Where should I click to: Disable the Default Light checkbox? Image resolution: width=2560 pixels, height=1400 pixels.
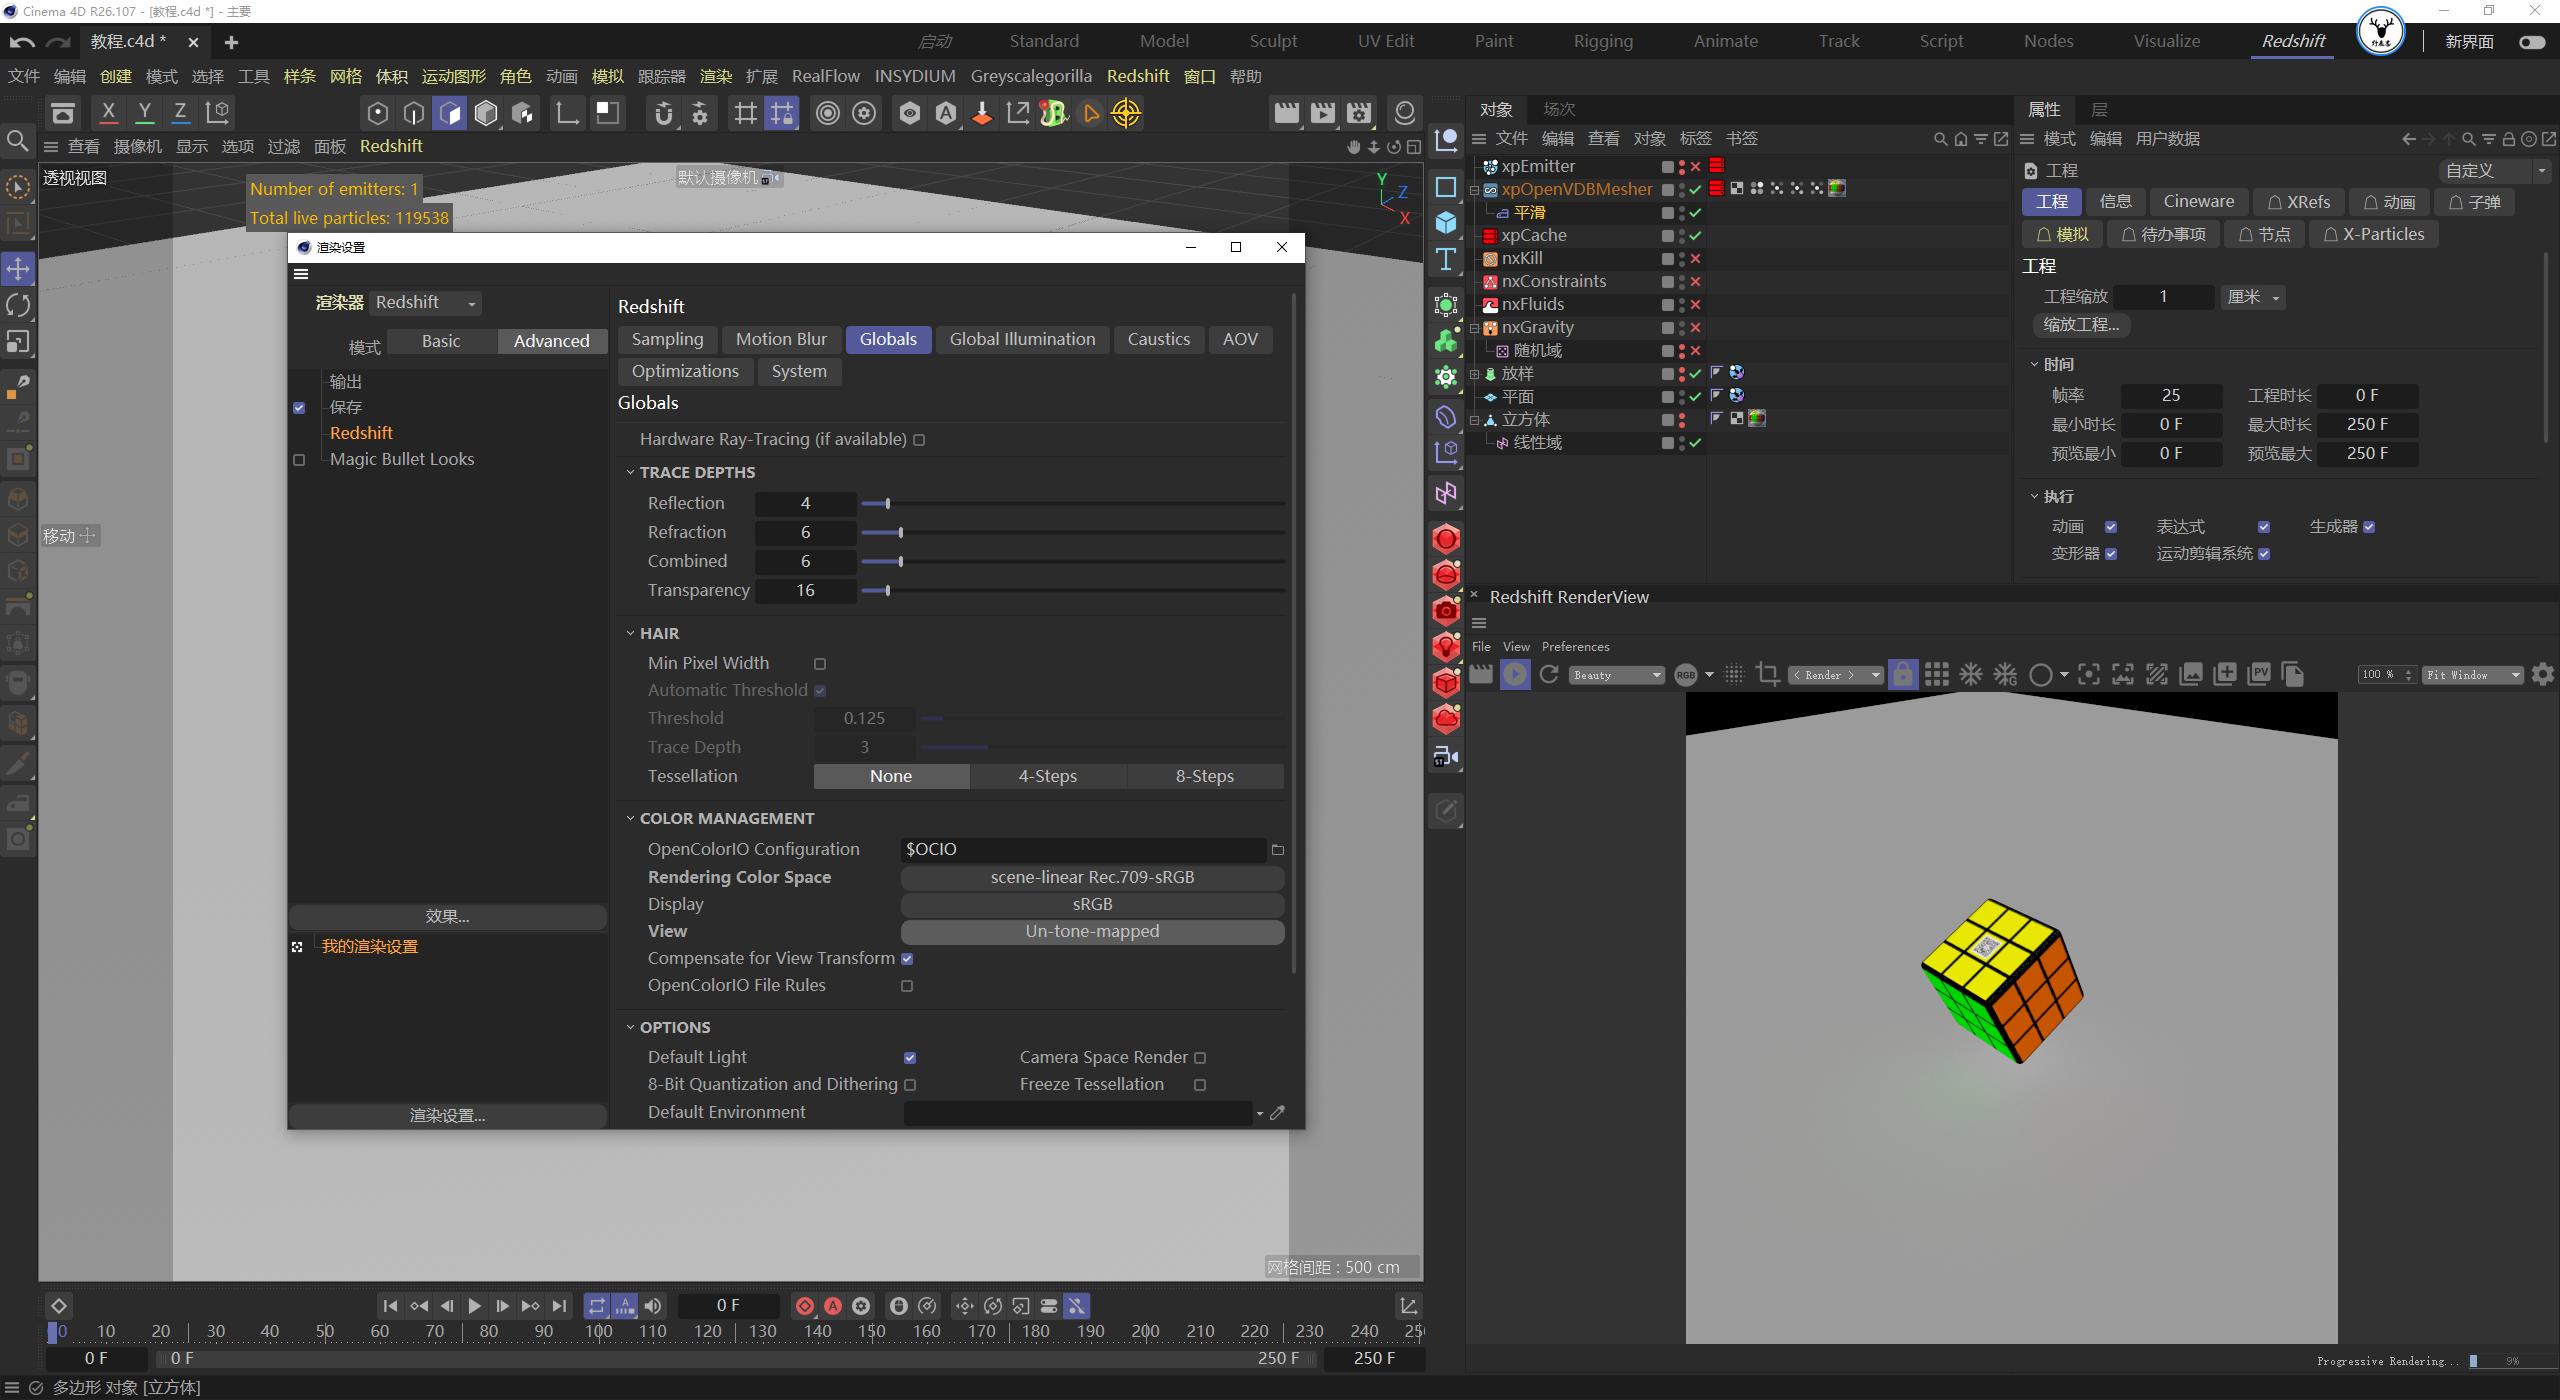(909, 1057)
